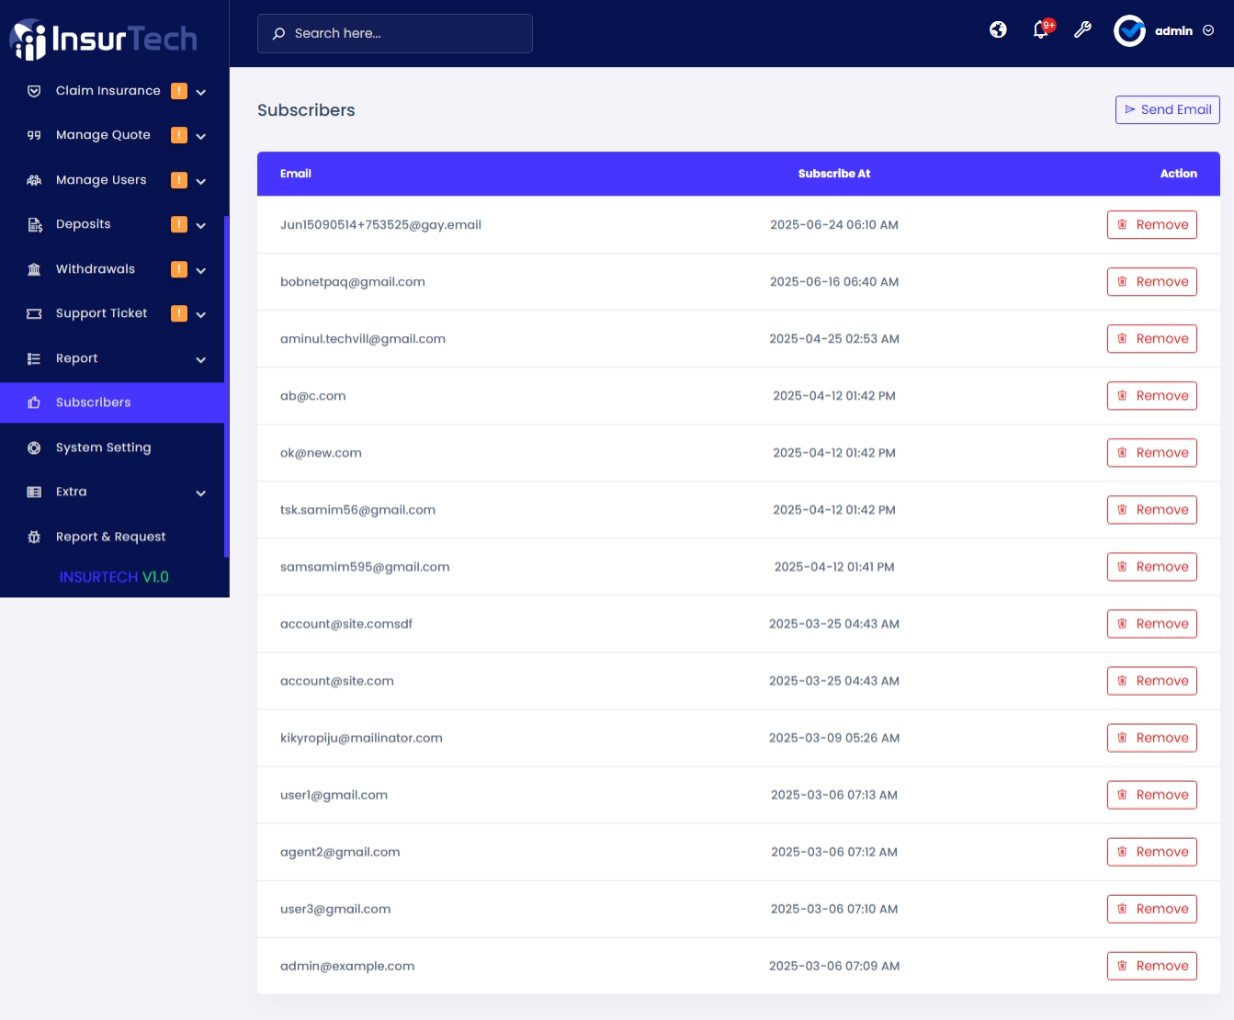Click Deposits orange alert badge
This screenshot has height=1020, width=1234.
(179, 224)
